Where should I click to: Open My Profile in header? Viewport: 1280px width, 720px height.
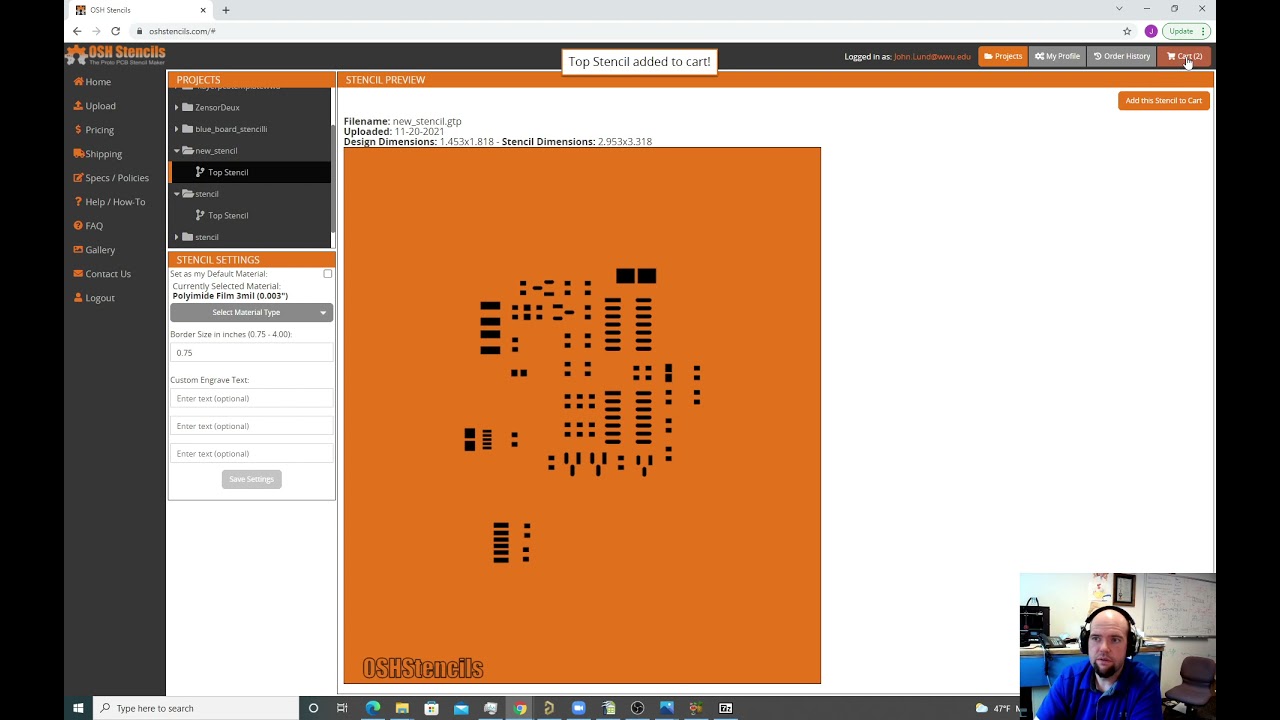point(1057,56)
